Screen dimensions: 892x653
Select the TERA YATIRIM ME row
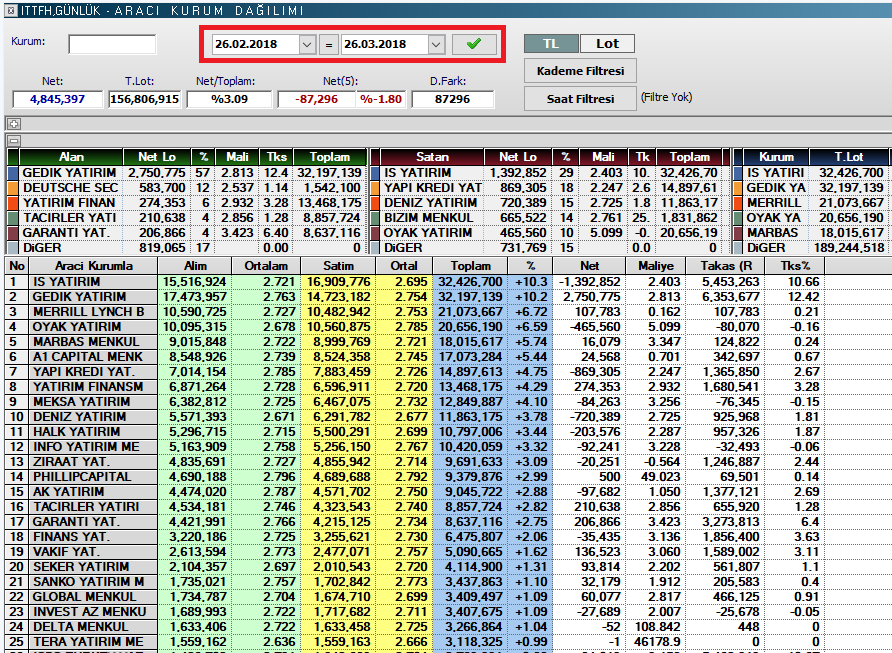[x=414, y=642]
